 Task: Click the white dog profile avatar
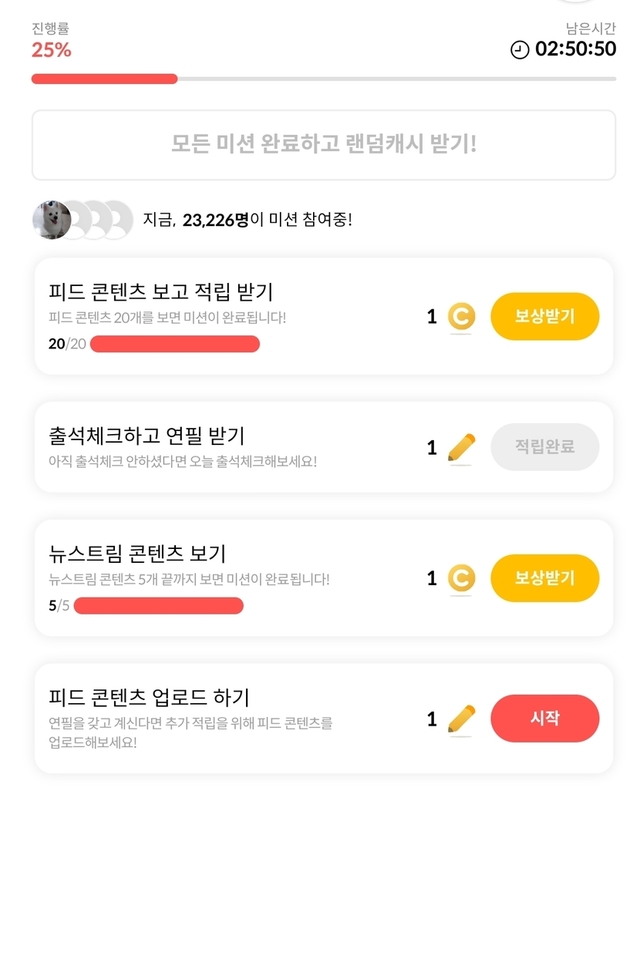(x=52, y=220)
